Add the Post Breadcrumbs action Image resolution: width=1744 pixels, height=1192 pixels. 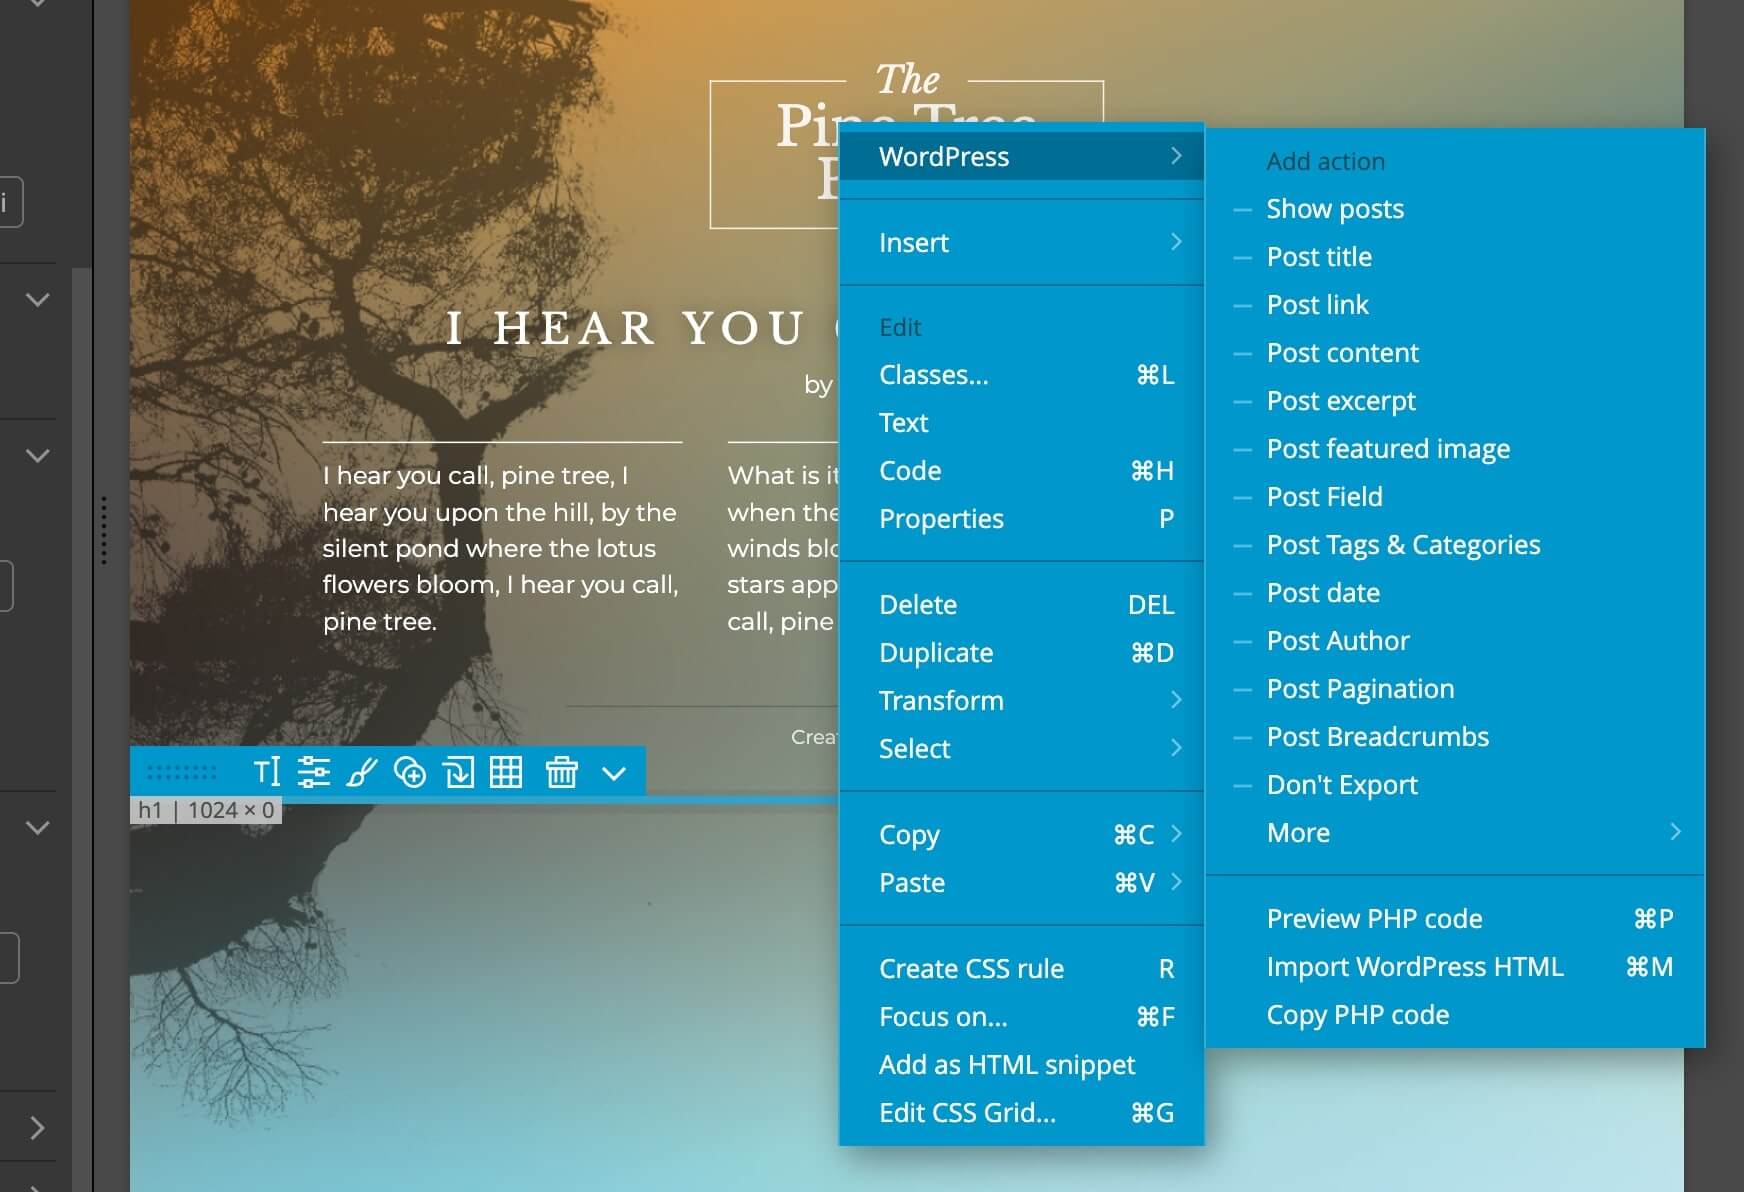point(1455,736)
